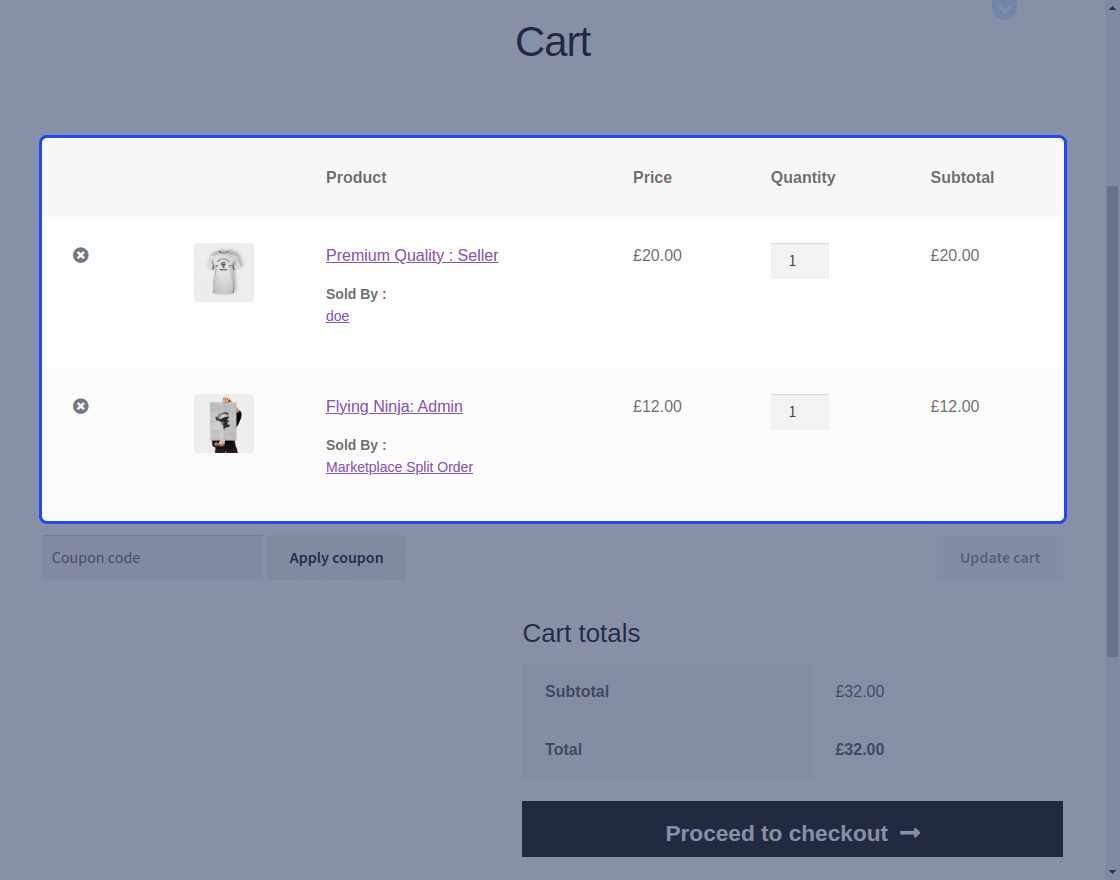Viewport: 1120px width, 880px height.
Task: Click the Coupon code input field
Action: pos(152,558)
